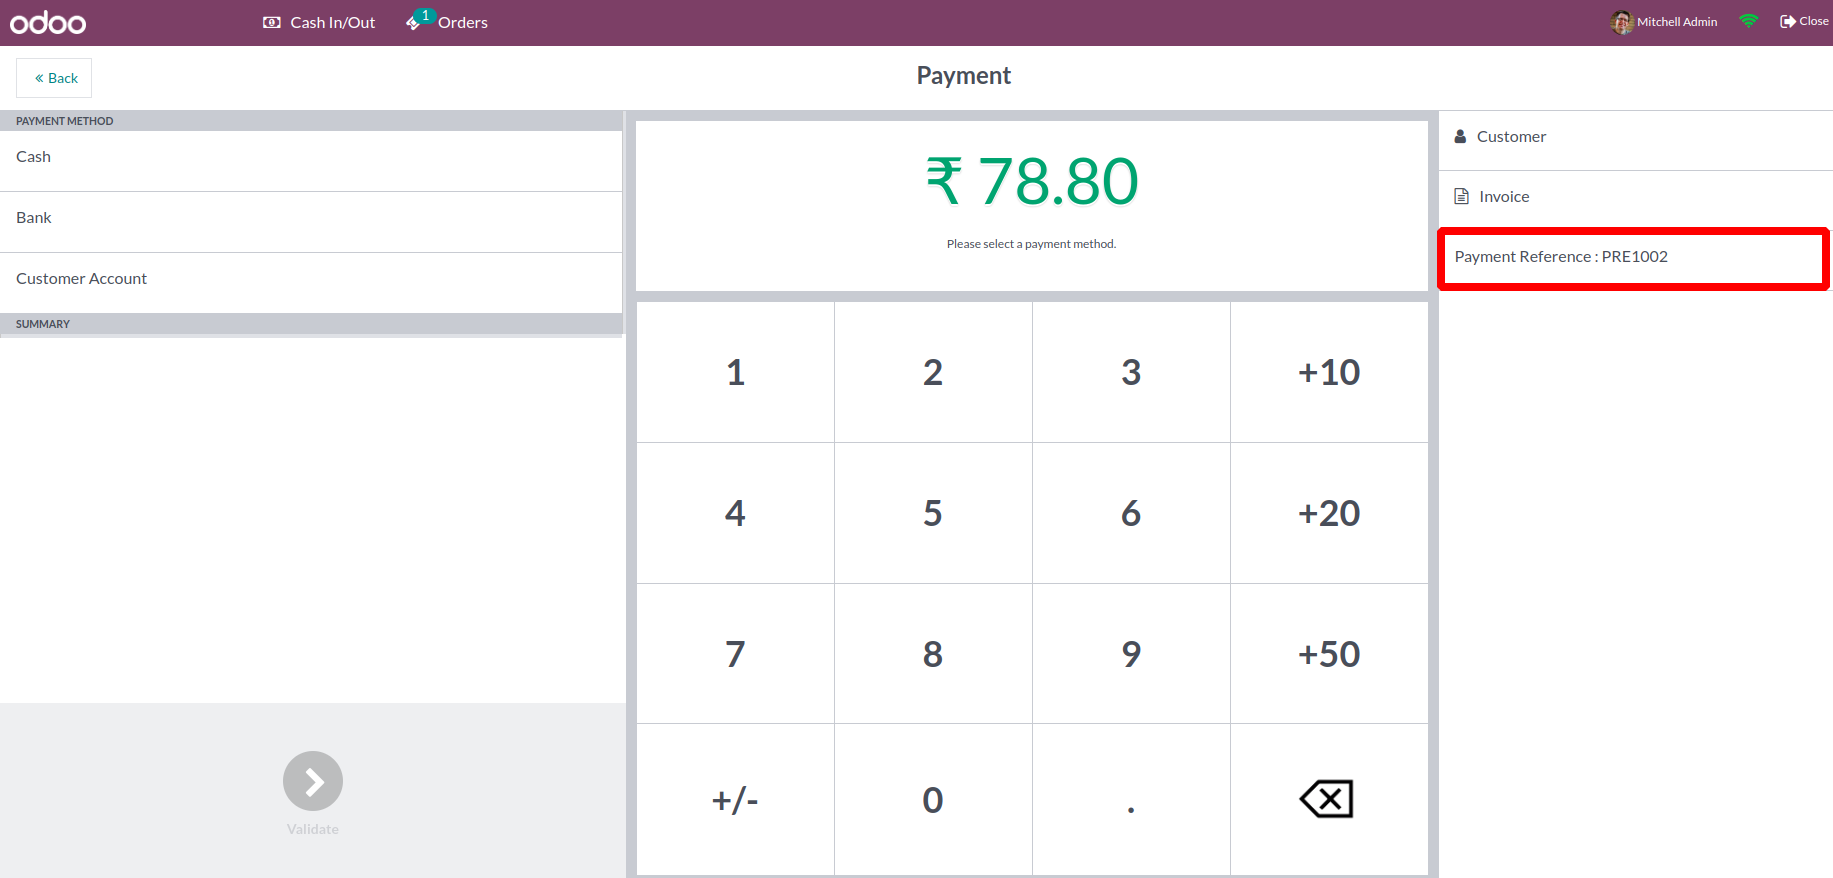Select the Customer person icon
The width and height of the screenshot is (1833, 878).
pyautogui.click(x=1460, y=136)
